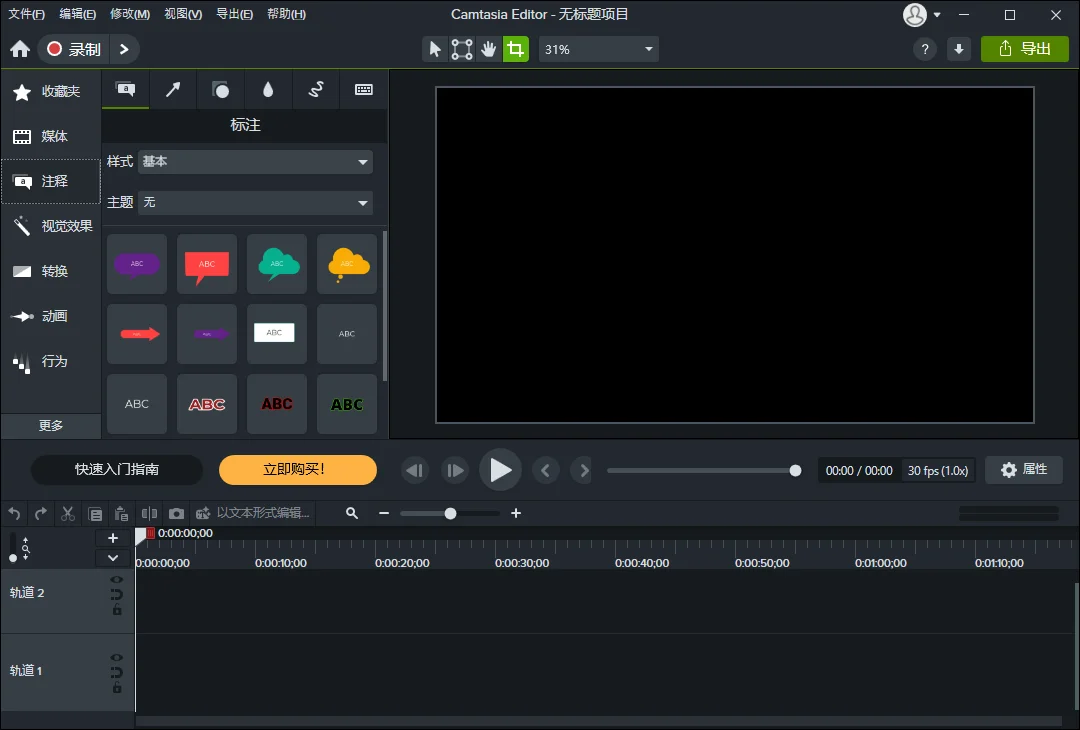The height and width of the screenshot is (730, 1080).
Task: Step to next frame
Action: pyautogui.click(x=455, y=470)
